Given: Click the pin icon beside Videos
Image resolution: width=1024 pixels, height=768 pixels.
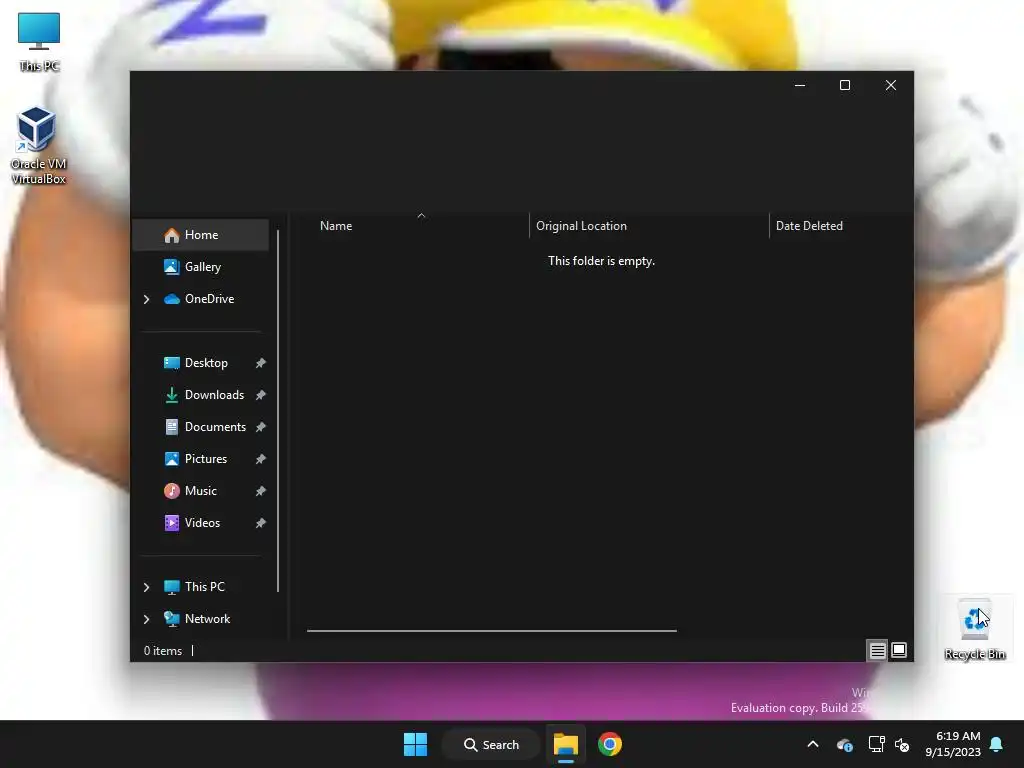Looking at the screenshot, I should [261, 523].
